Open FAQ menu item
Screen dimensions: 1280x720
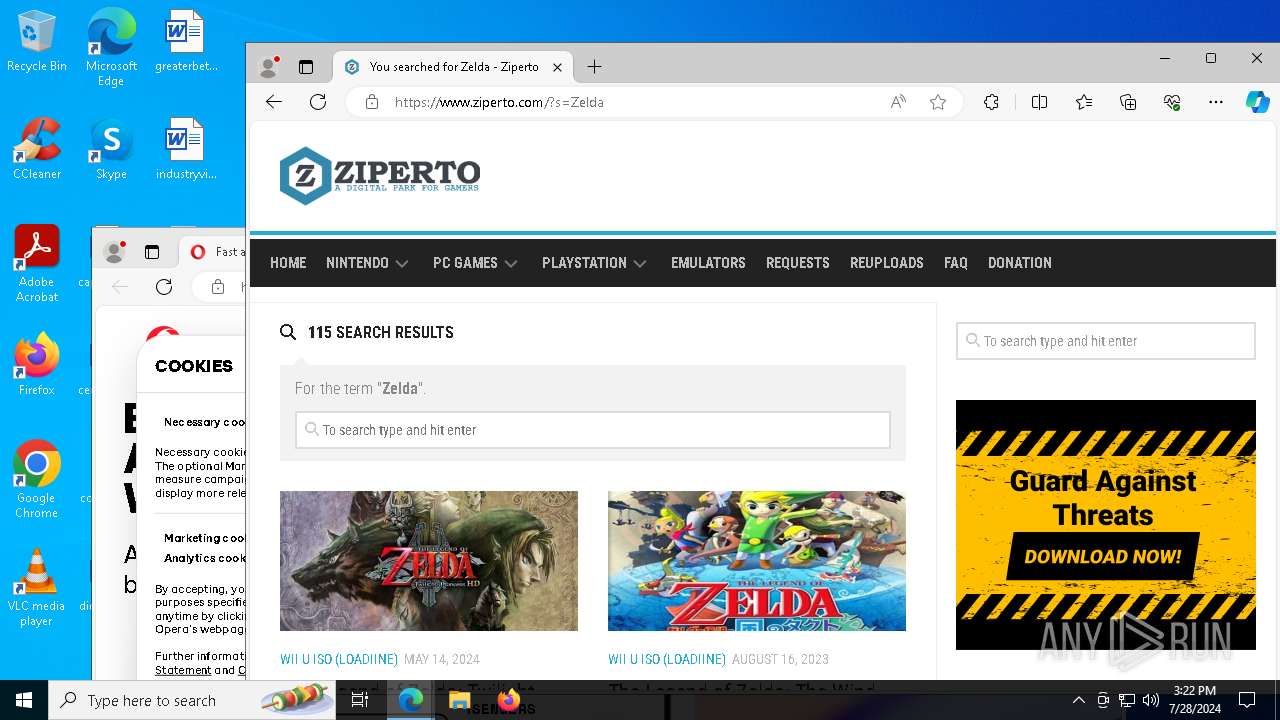coord(956,263)
